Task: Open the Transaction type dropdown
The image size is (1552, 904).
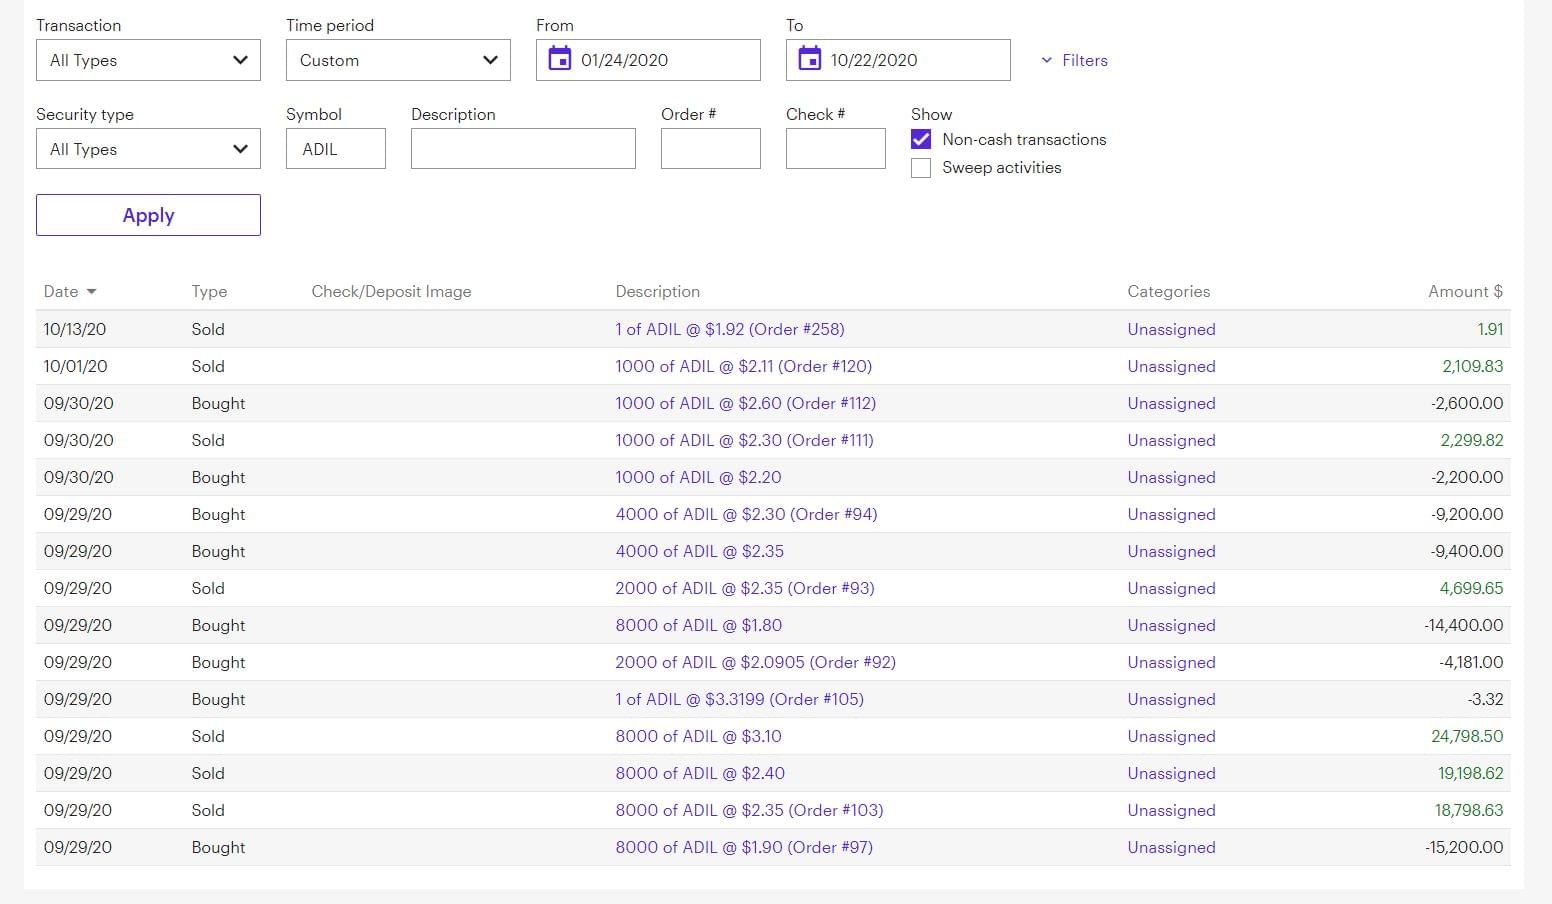Action: tap(148, 60)
